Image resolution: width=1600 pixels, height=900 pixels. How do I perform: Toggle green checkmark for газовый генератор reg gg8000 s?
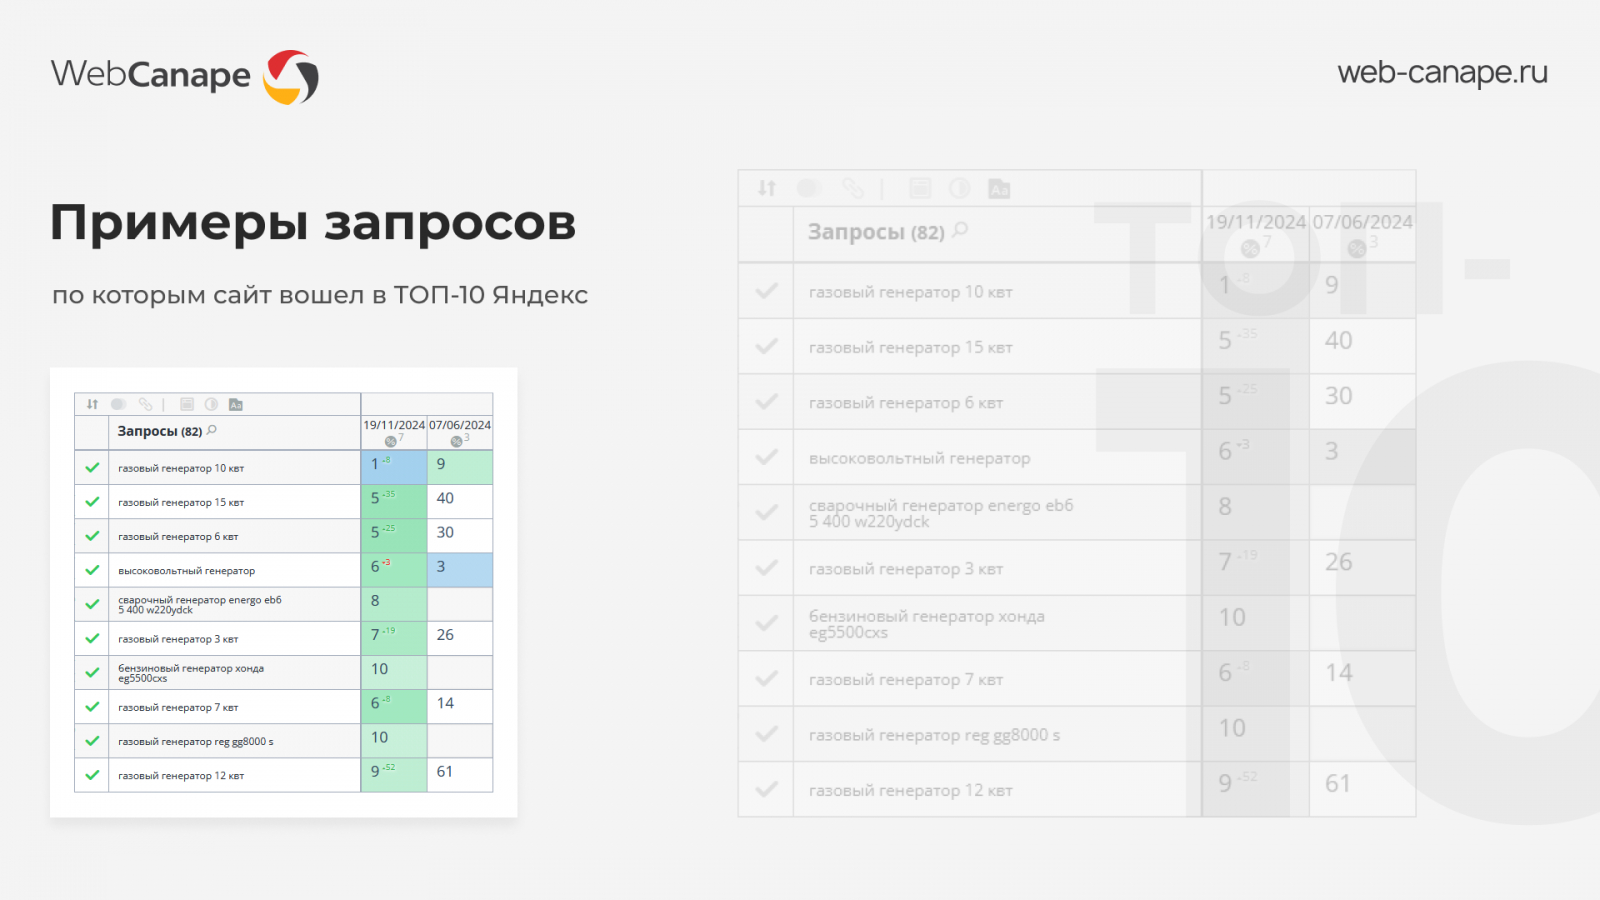tap(92, 741)
